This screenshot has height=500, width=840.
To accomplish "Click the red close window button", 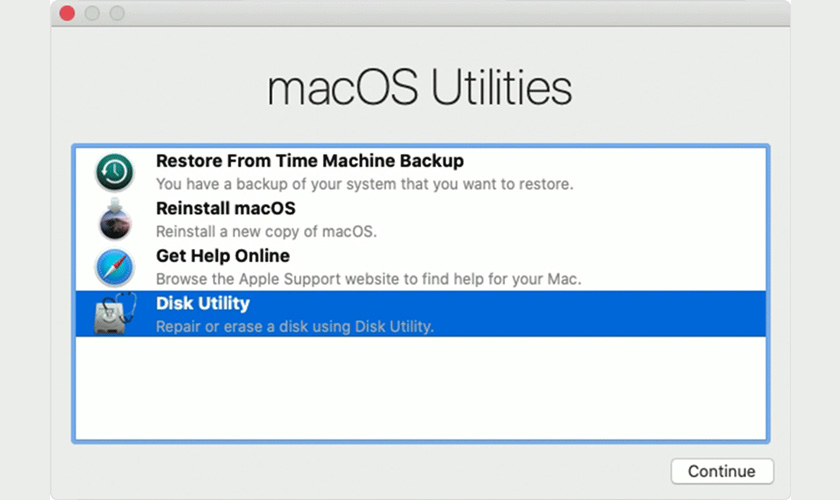I will click(67, 13).
